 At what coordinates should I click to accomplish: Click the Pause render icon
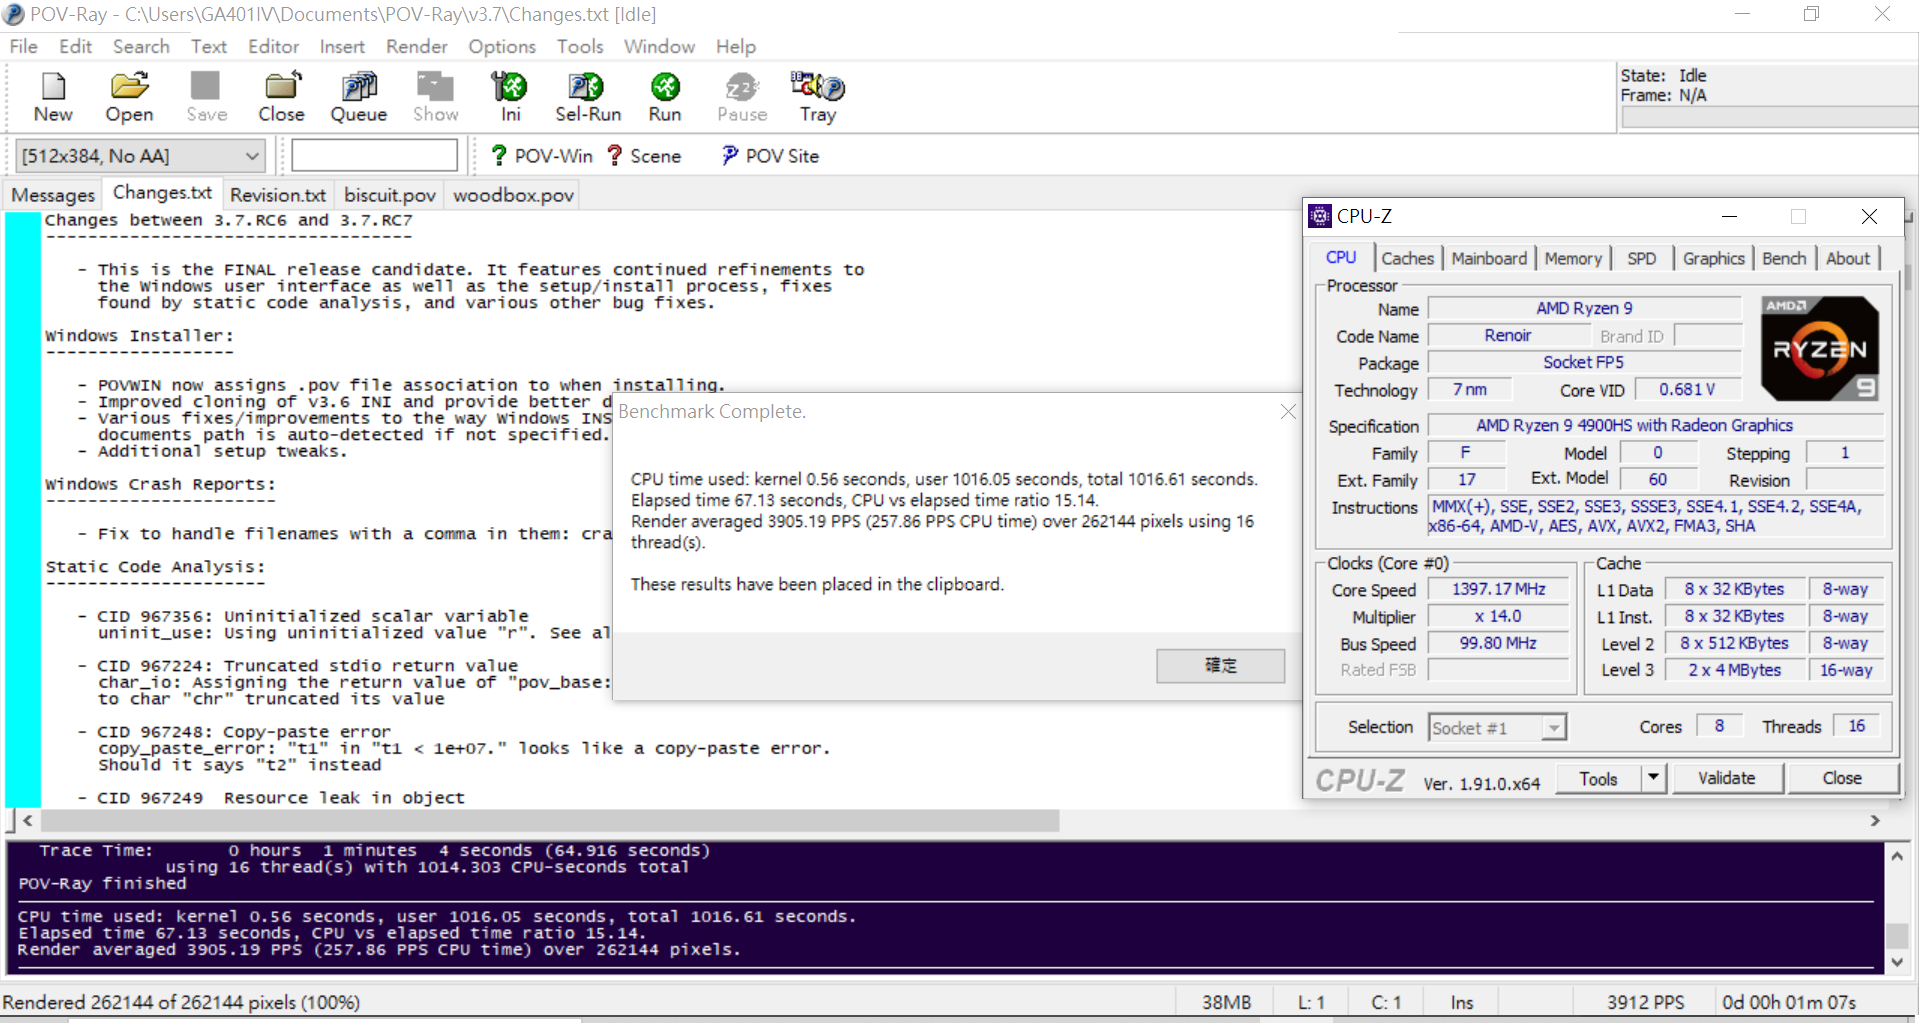(x=741, y=97)
